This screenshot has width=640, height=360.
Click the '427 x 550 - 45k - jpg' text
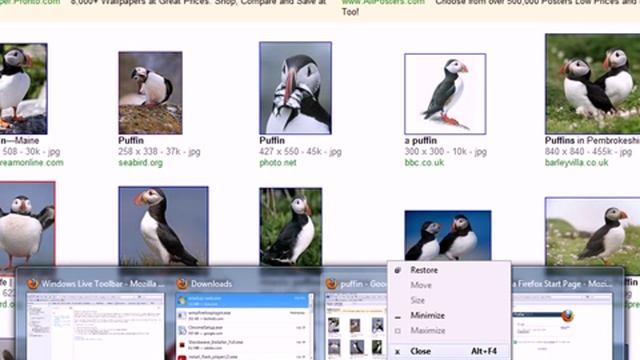(300, 152)
